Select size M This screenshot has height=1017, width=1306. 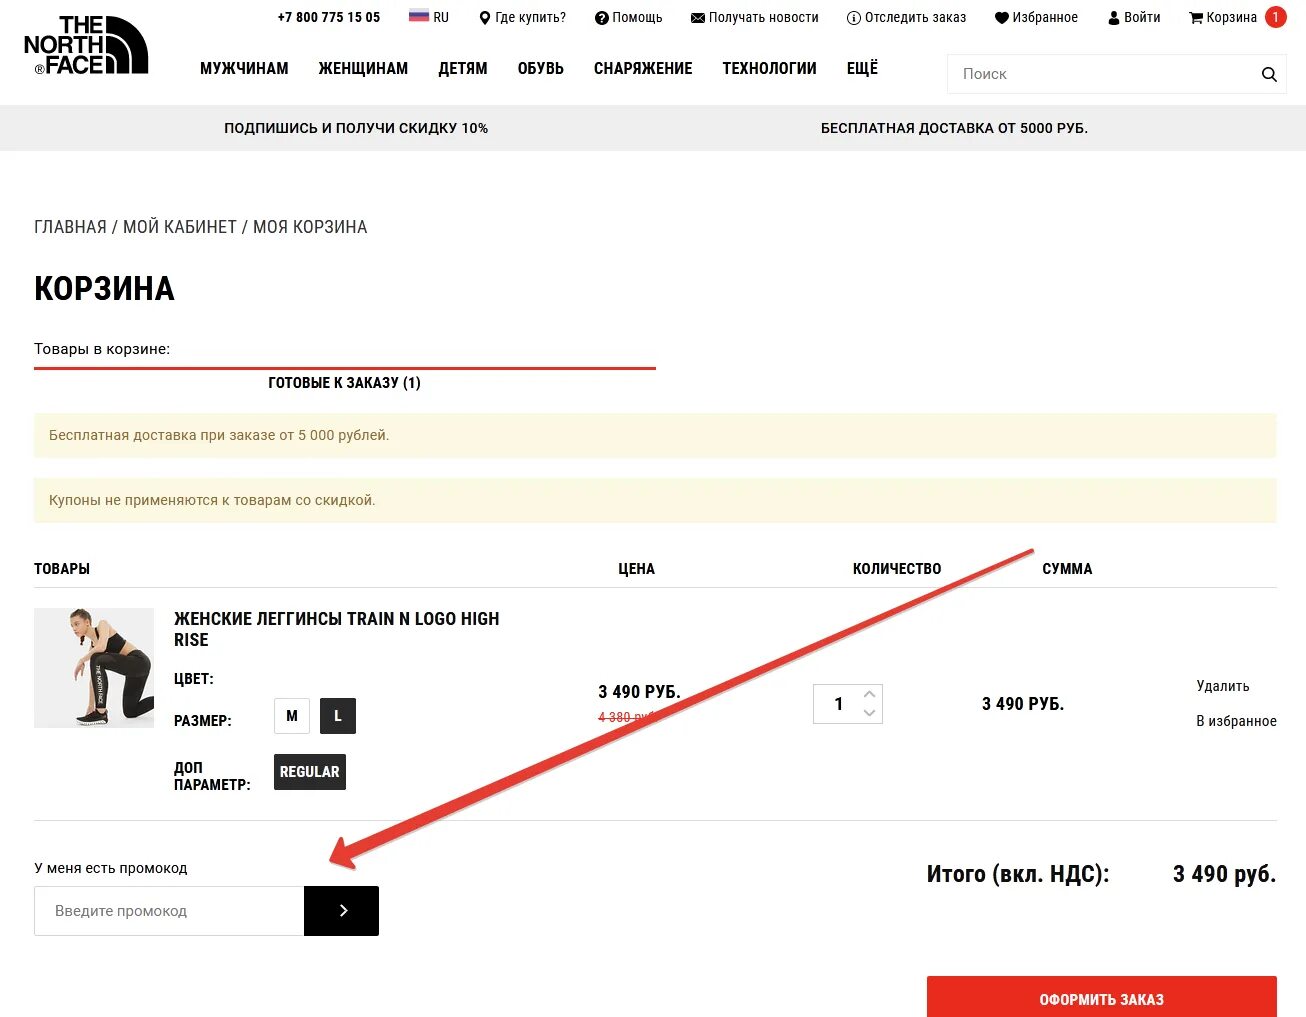tap(292, 716)
